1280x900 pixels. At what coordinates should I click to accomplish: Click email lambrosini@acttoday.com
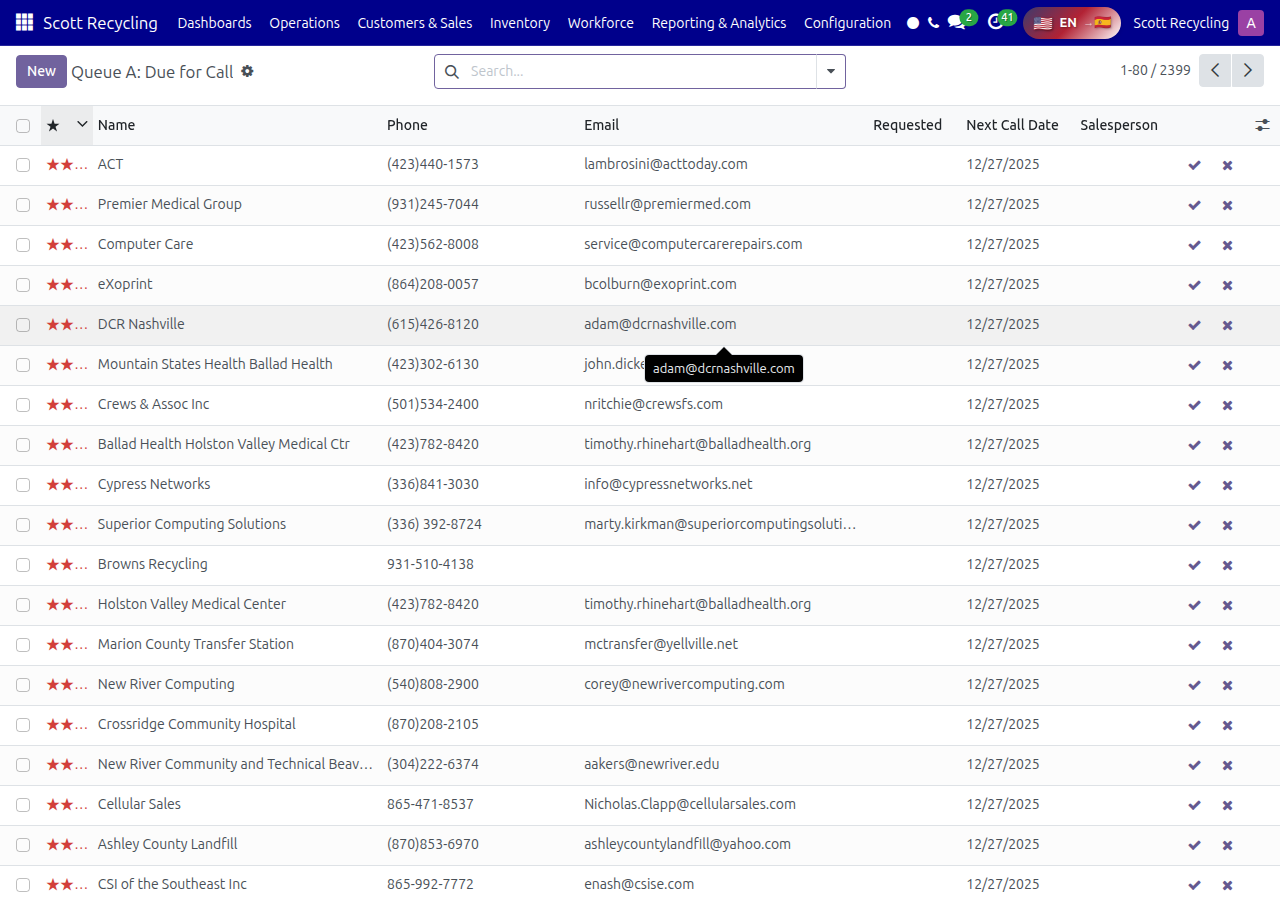[666, 164]
